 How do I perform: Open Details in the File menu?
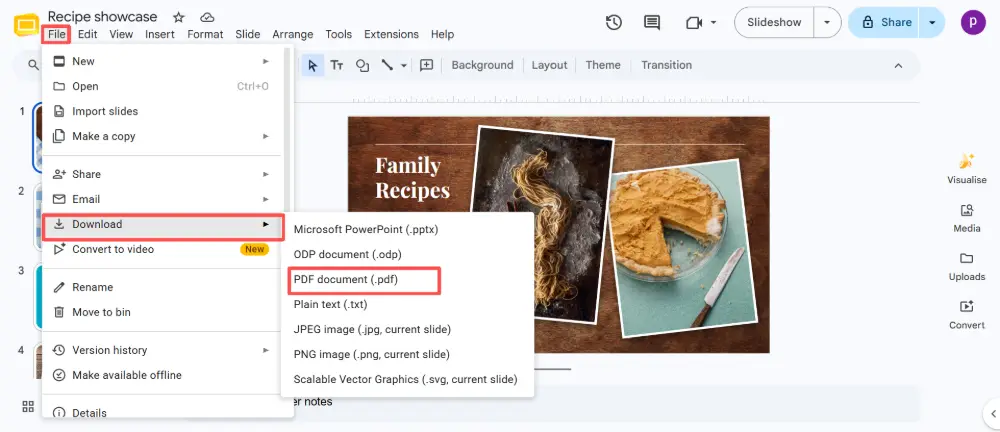163,413
